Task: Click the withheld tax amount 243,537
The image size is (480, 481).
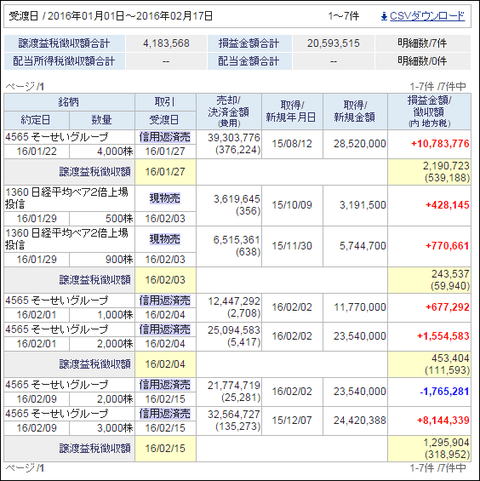Action: pos(450,274)
